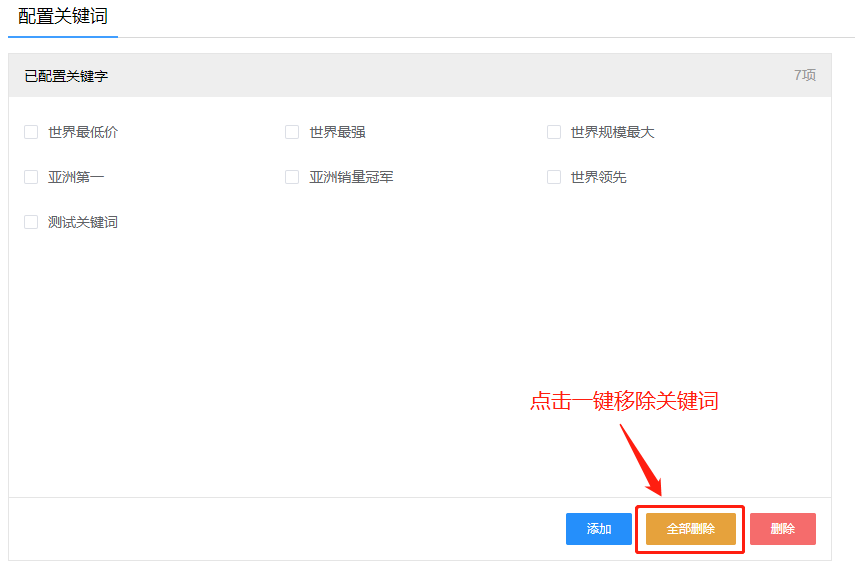Tick the 世界最强 checkbox
This screenshot has height=573, width=855.
tap(292, 132)
